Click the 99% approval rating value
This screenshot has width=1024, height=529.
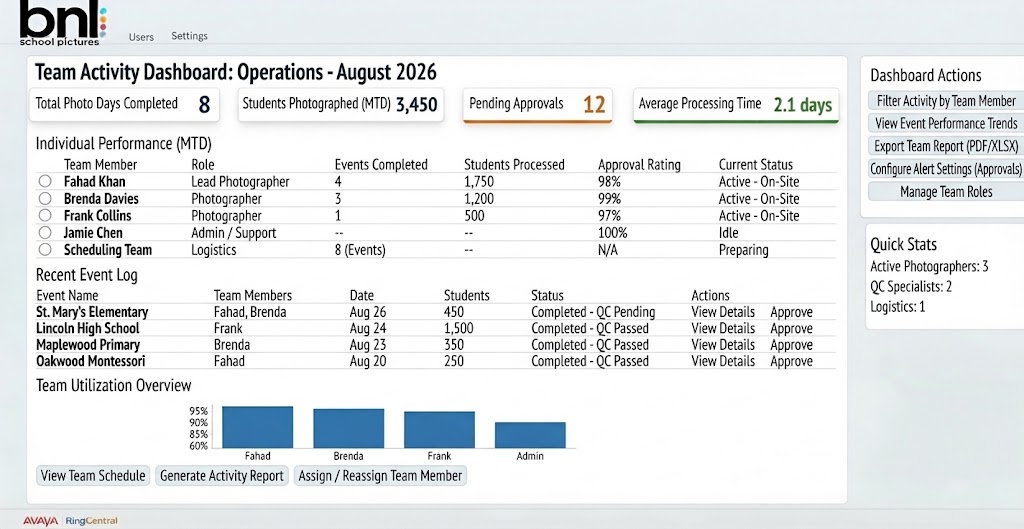pos(609,199)
